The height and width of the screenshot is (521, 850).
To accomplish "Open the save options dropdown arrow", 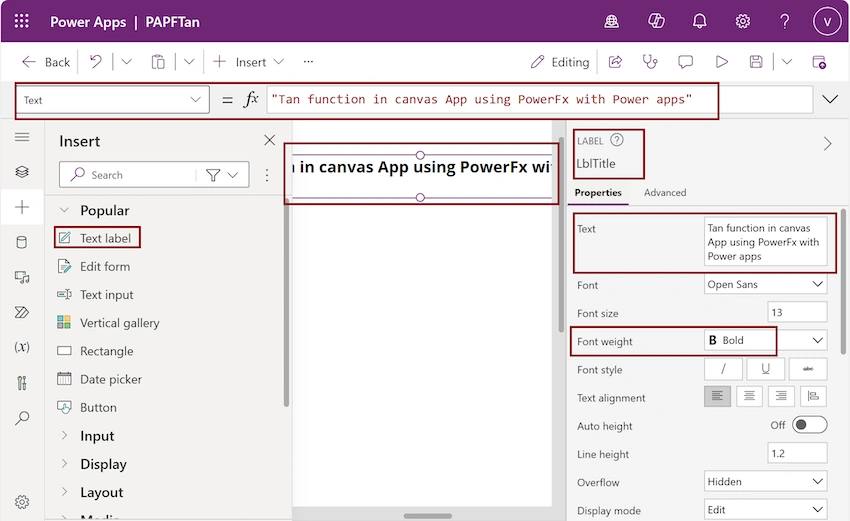I will pyautogui.click(x=787, y=62).
